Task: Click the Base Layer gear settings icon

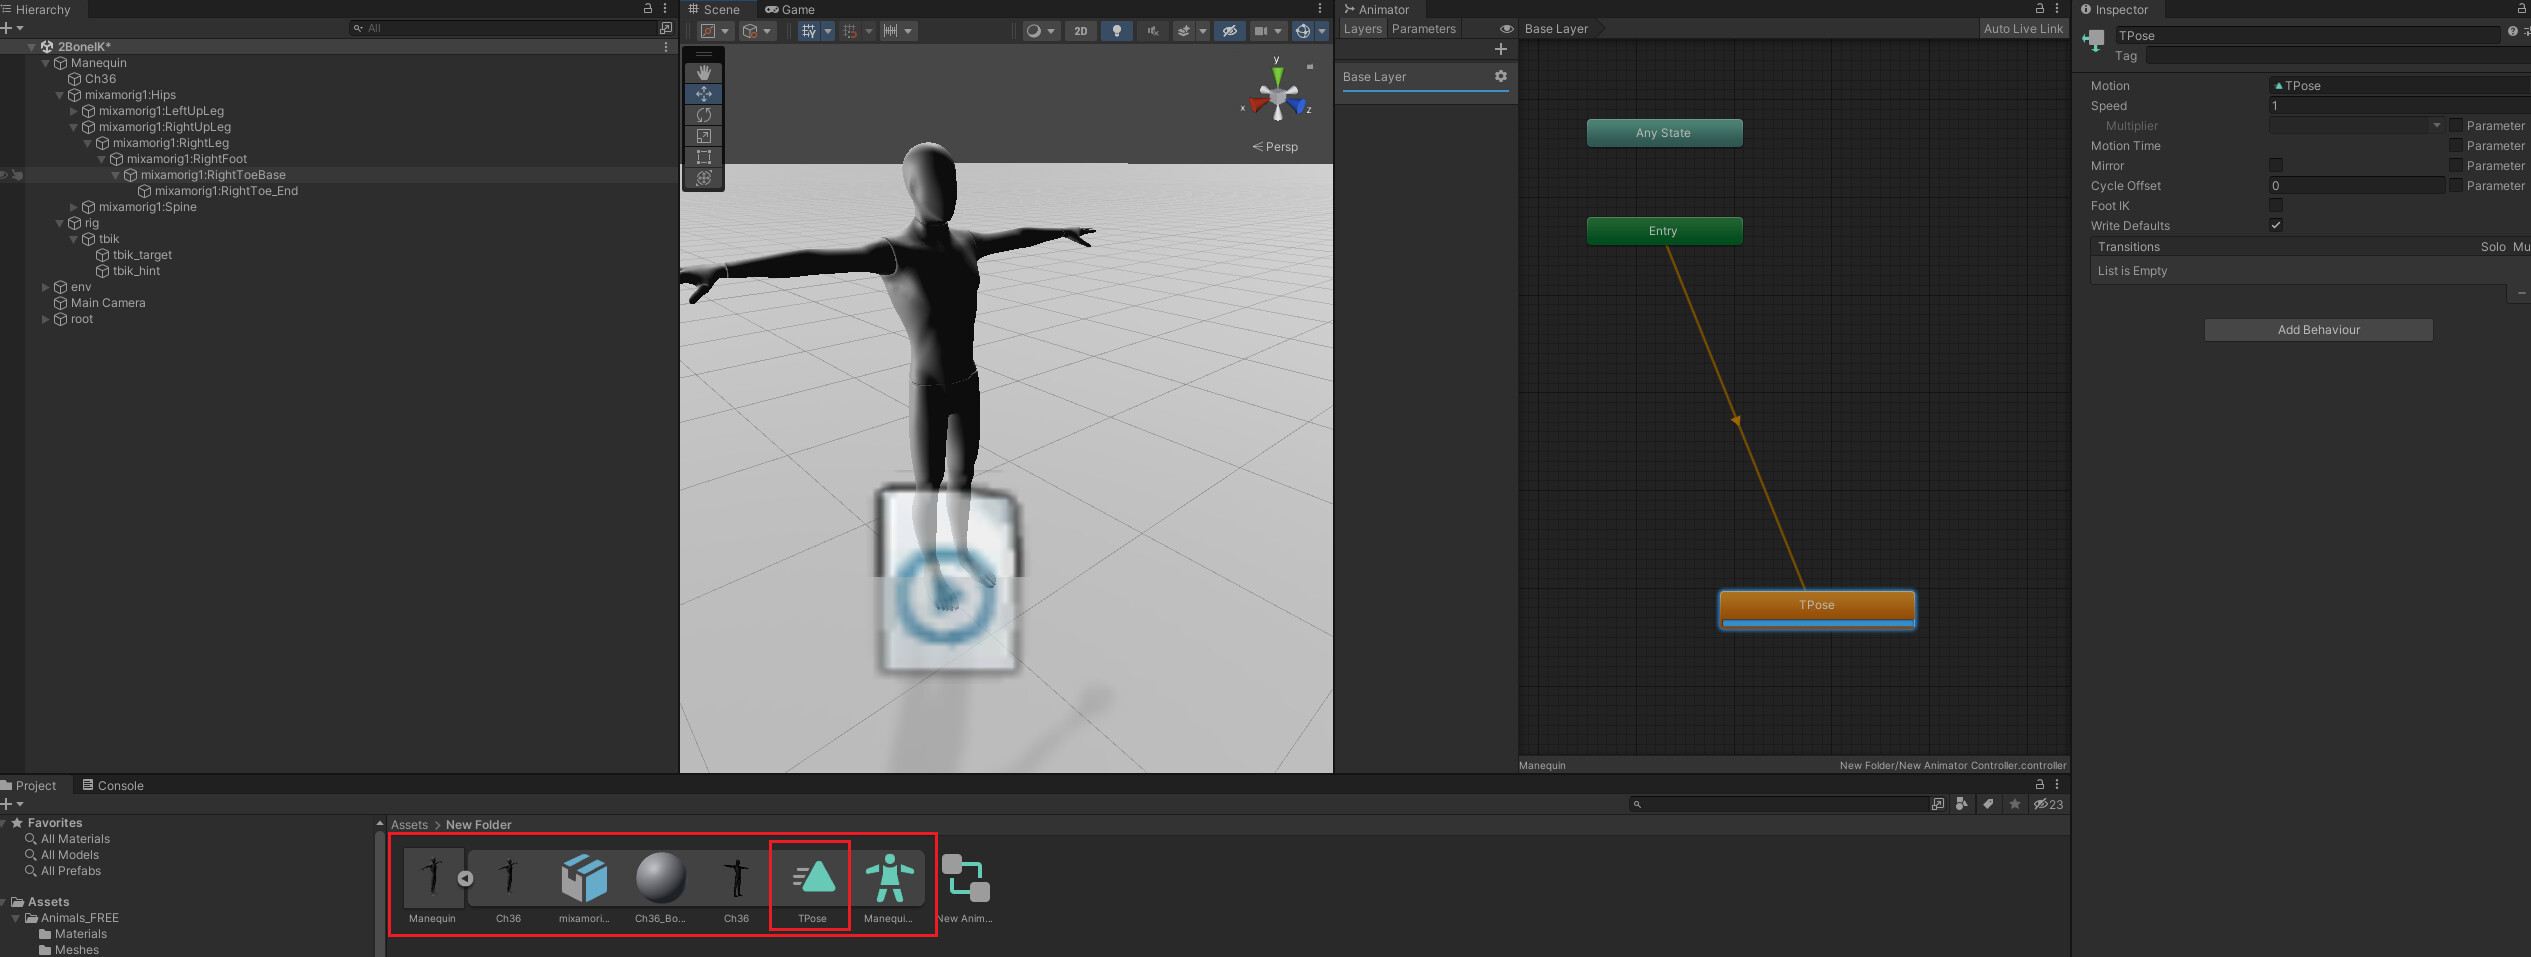Action: (1501, 76)
